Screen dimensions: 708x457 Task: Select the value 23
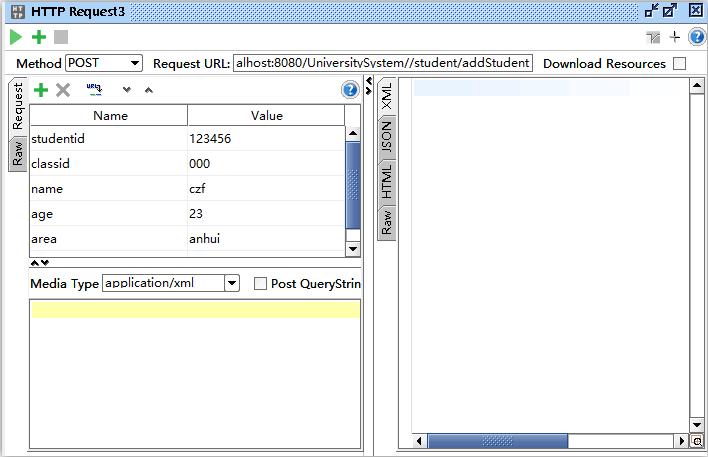coord(196,214)
